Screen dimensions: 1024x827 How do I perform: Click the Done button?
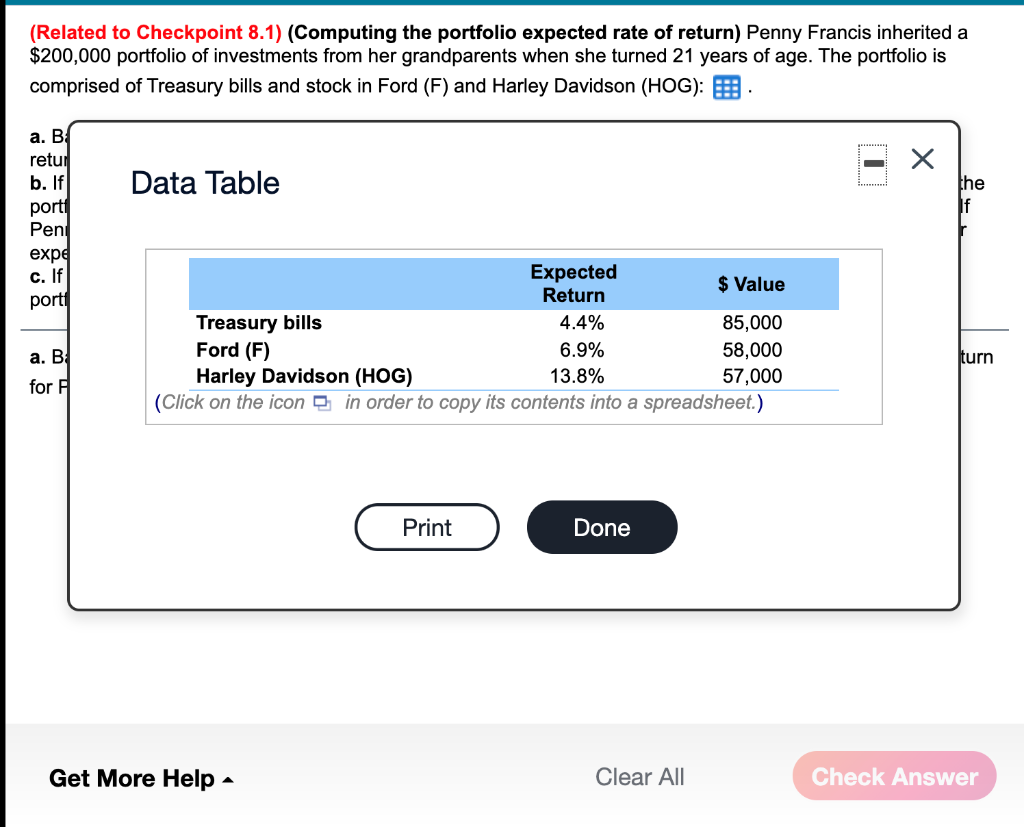[x=601, y=527]
